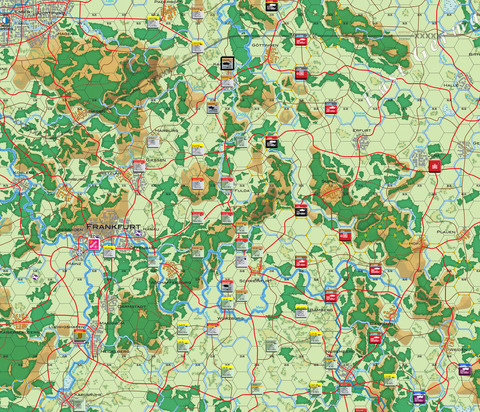The height and width of the screenshot is (412, 480).
Task: Select the purple counter near Weiden
Action: pyautogui.click(x=465, y=369)
